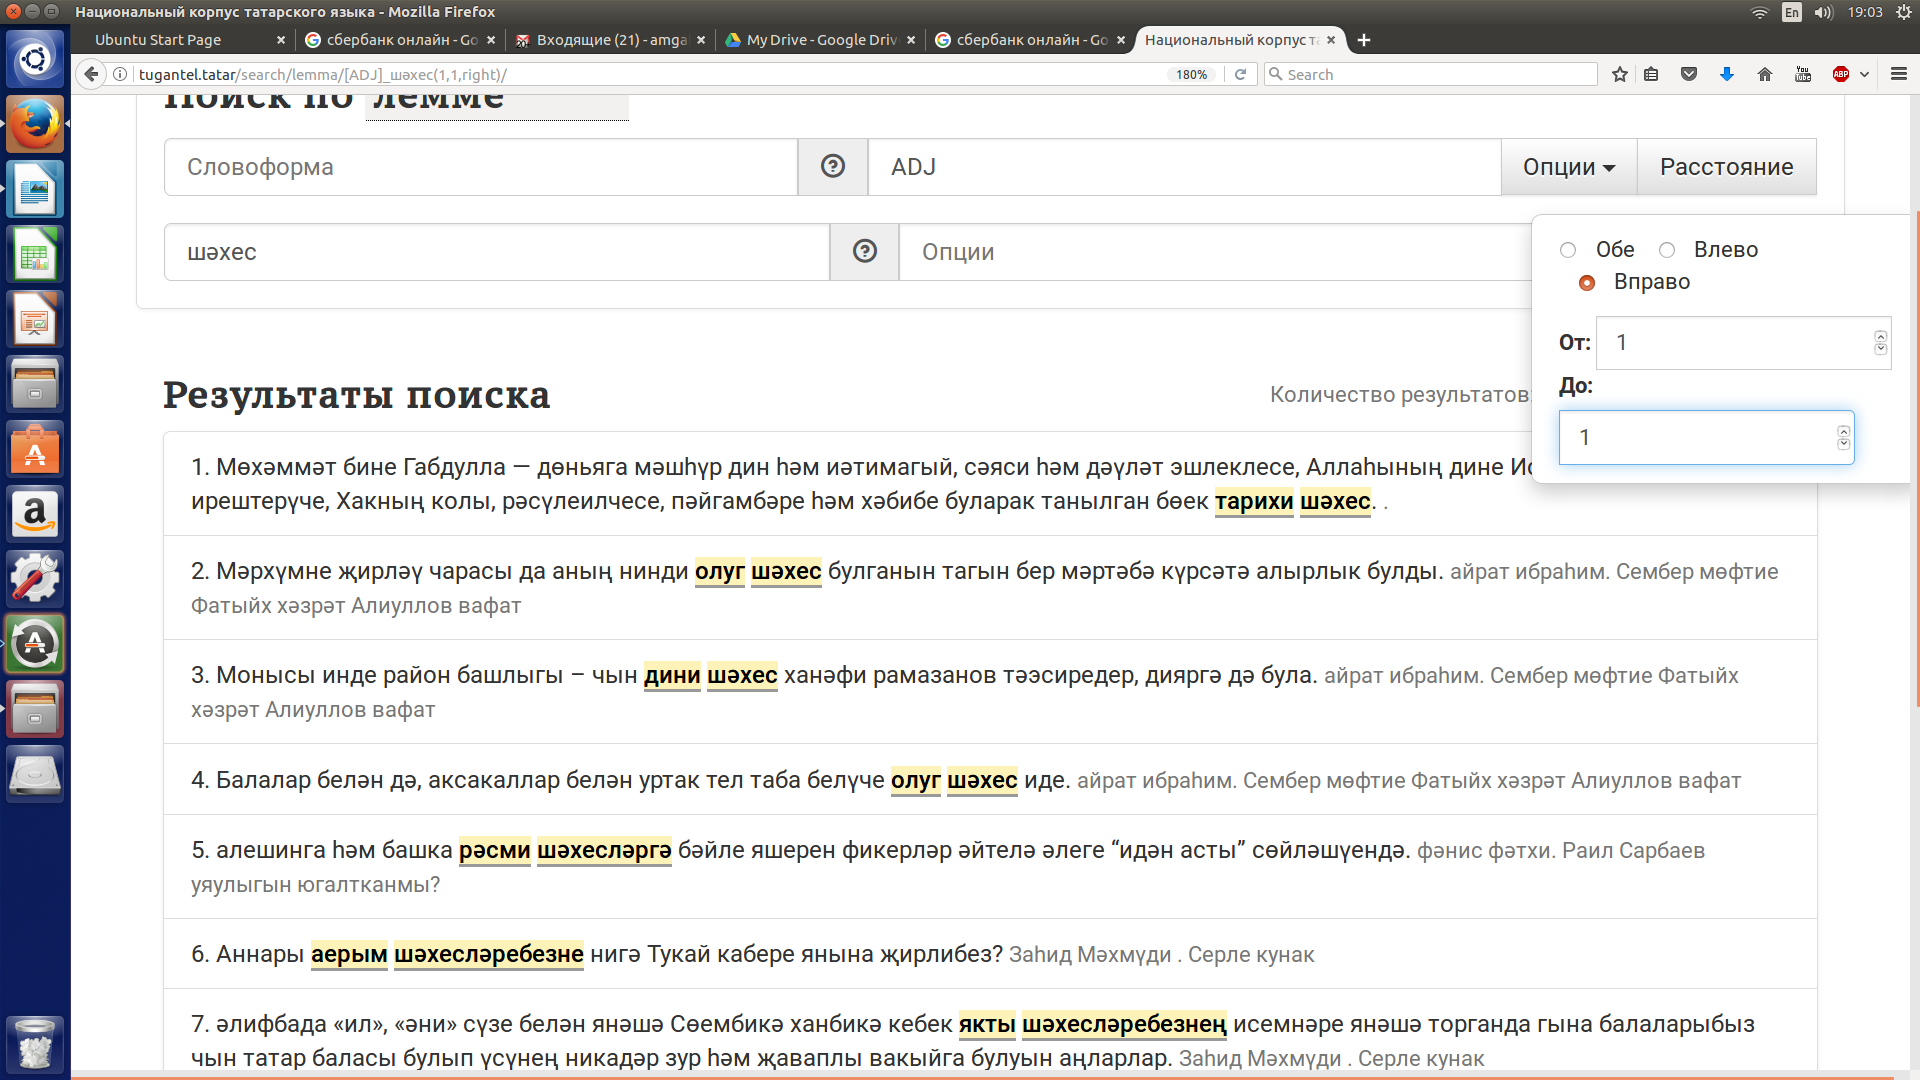Open the Adblock Plus dropdown arrow
This screenshot has width=1920, height=1080.
pos(1864,73)
